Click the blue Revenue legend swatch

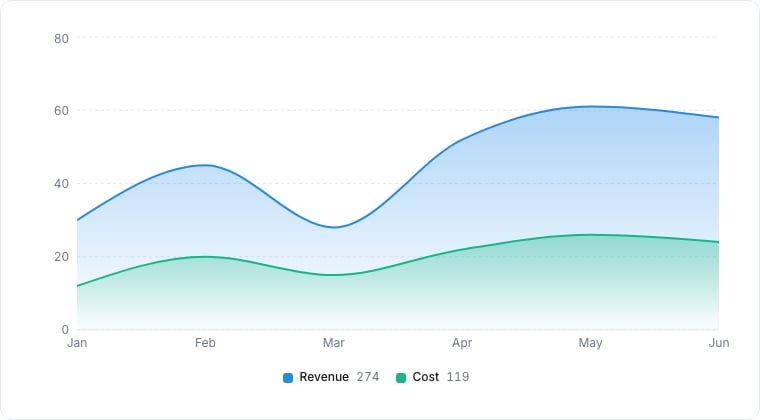pos(288,378)
